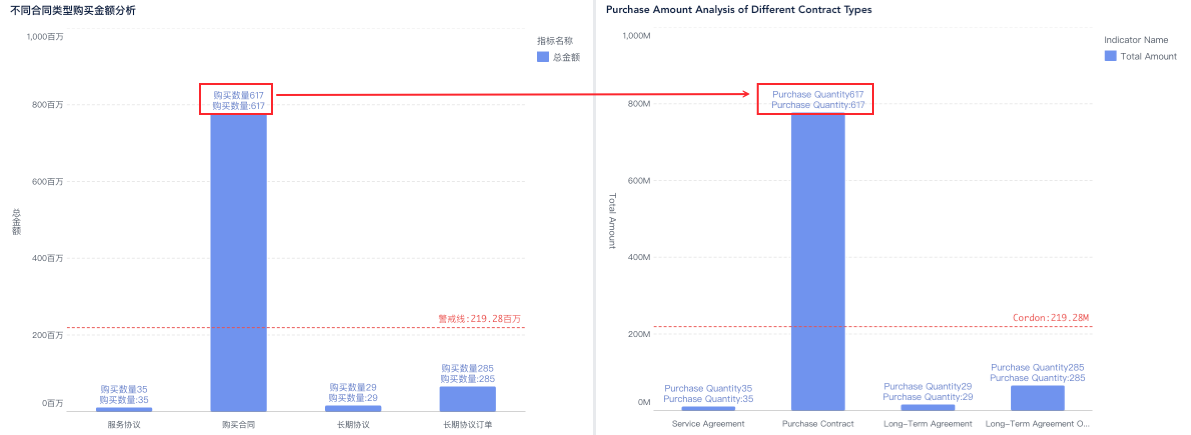Toggle the Total Amount legend label

coord(1148,56)
